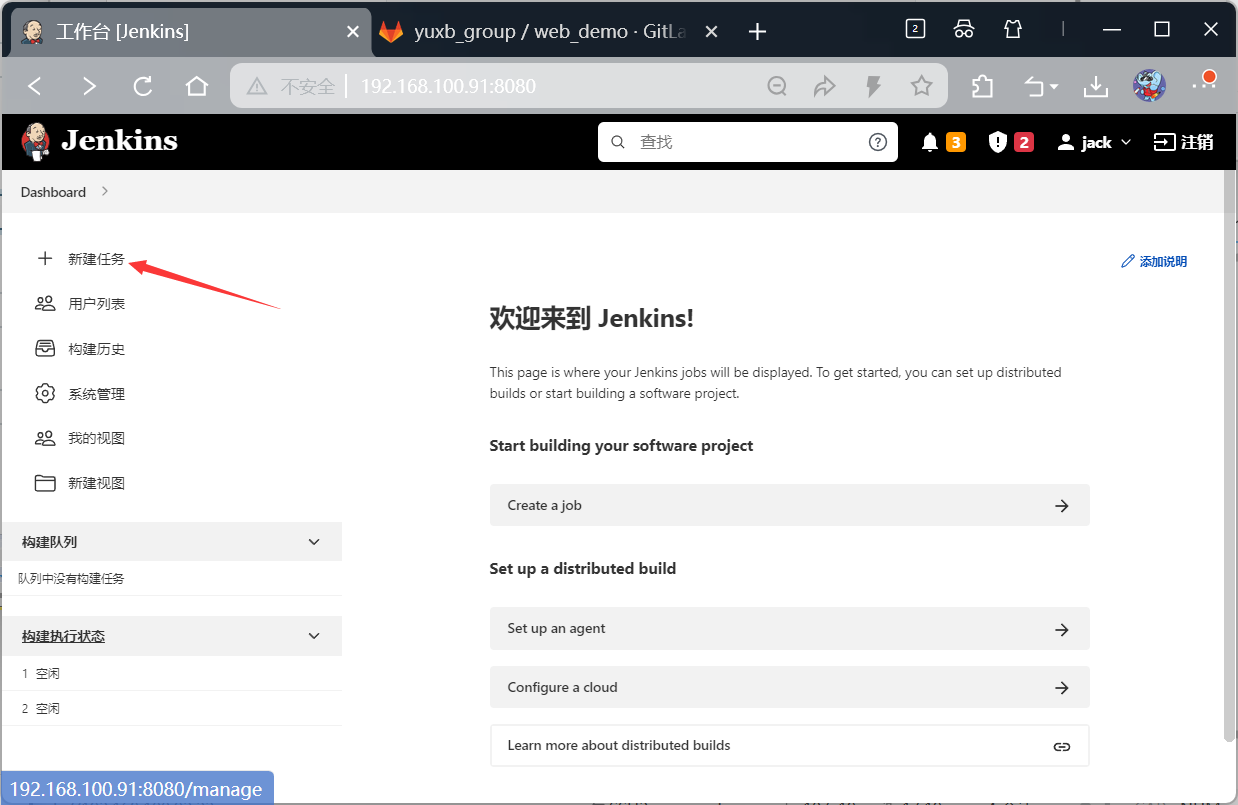The image size is (1238, 805).
Task: Close the GitLab web_demo tab
Action: point(711,32)
